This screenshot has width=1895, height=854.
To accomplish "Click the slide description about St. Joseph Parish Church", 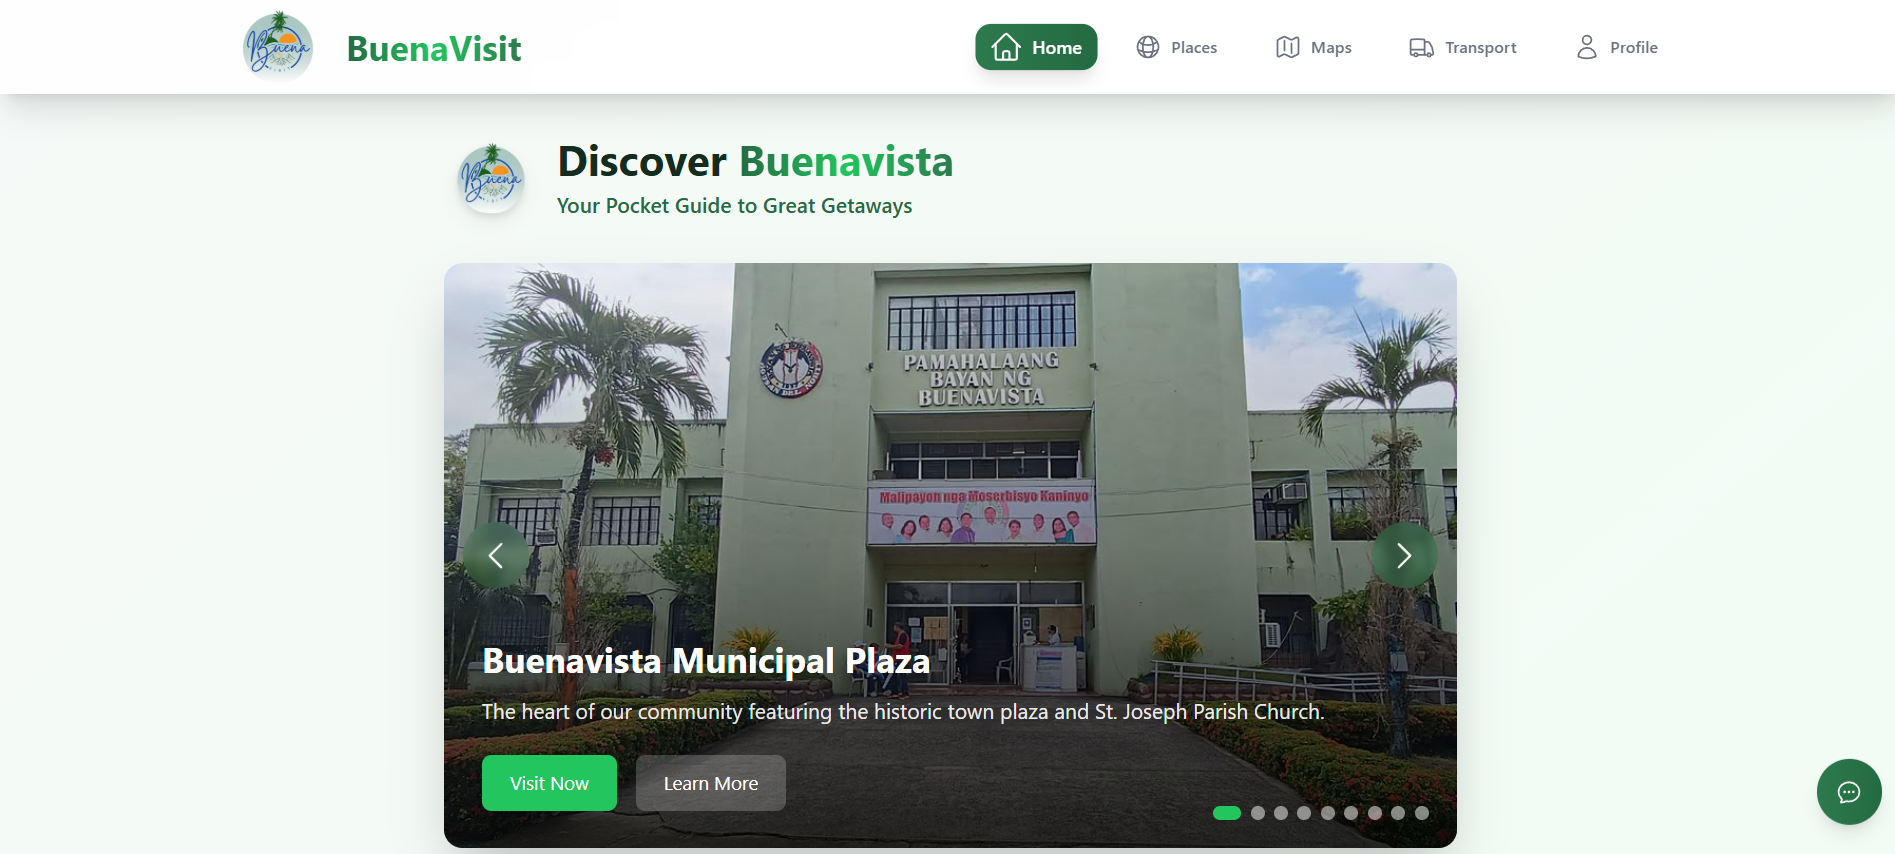I will click(903, 712).
